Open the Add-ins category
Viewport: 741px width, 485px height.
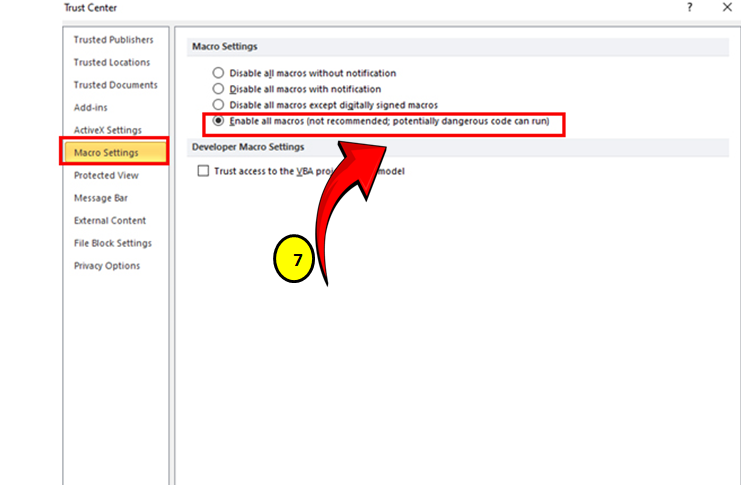coord(91,107)
